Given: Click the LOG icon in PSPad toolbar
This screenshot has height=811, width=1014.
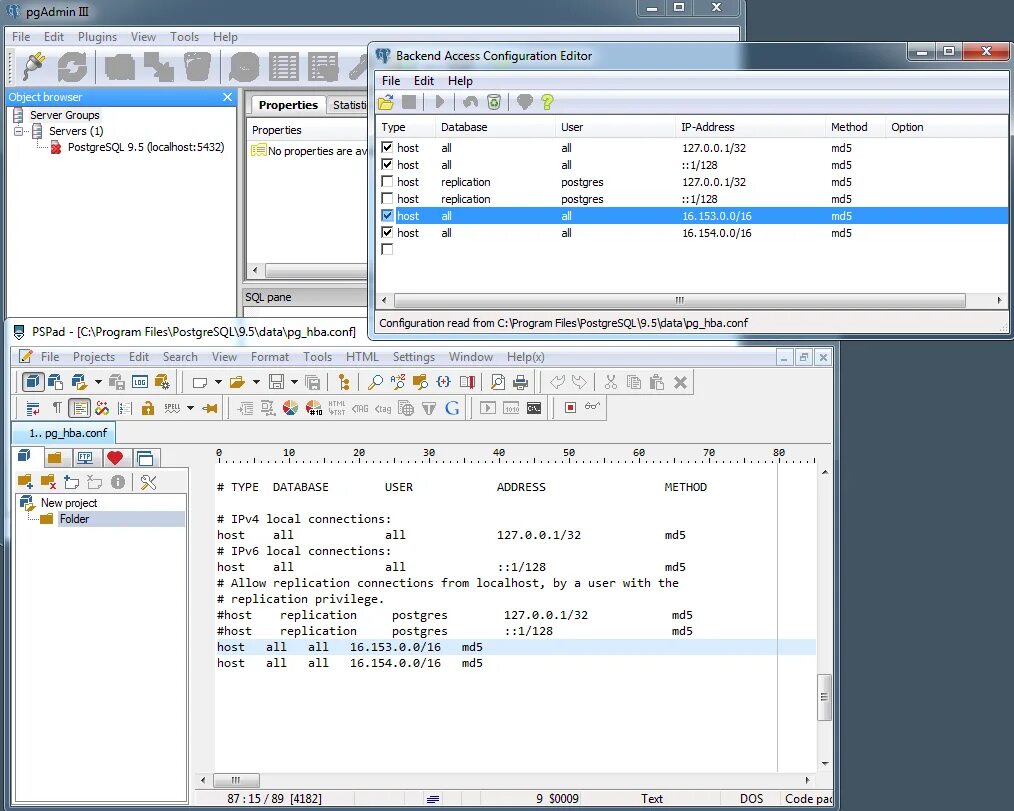Looking at the screenshot, I should click(x=140, y=382).
